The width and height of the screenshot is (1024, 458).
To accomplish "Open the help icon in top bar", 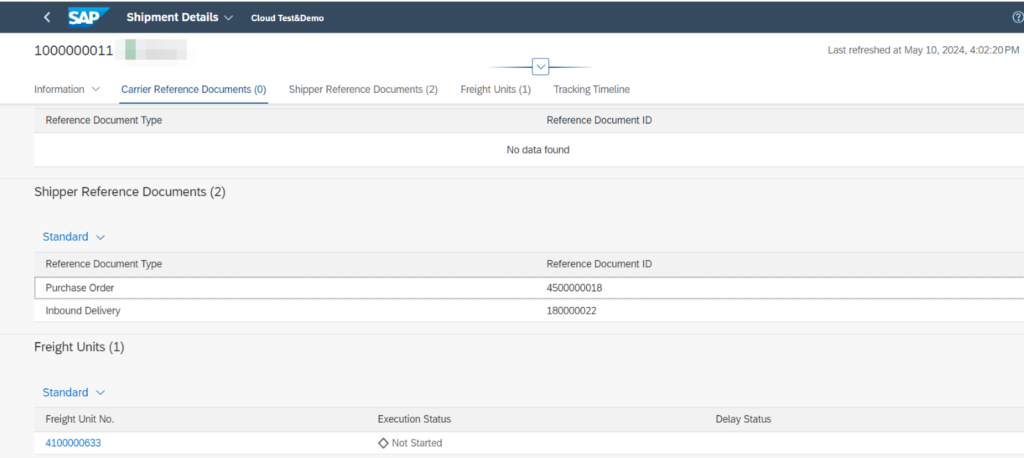I will [x=1017, y=17].
